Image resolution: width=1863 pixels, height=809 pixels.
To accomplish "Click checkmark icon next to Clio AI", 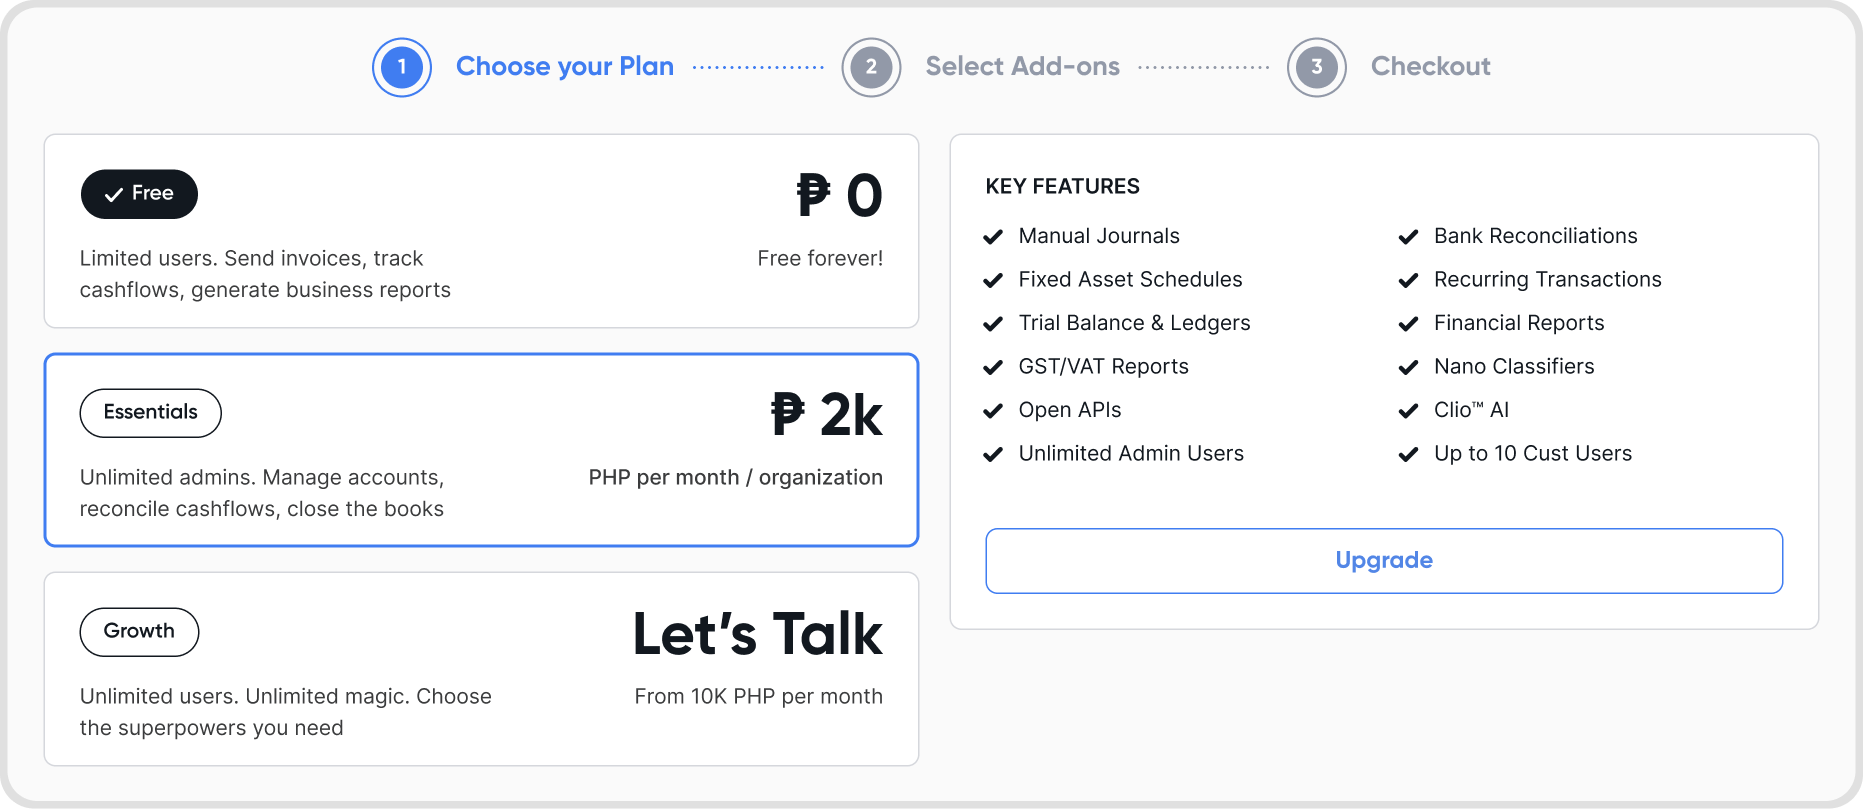I will [x=1408, y=411].
